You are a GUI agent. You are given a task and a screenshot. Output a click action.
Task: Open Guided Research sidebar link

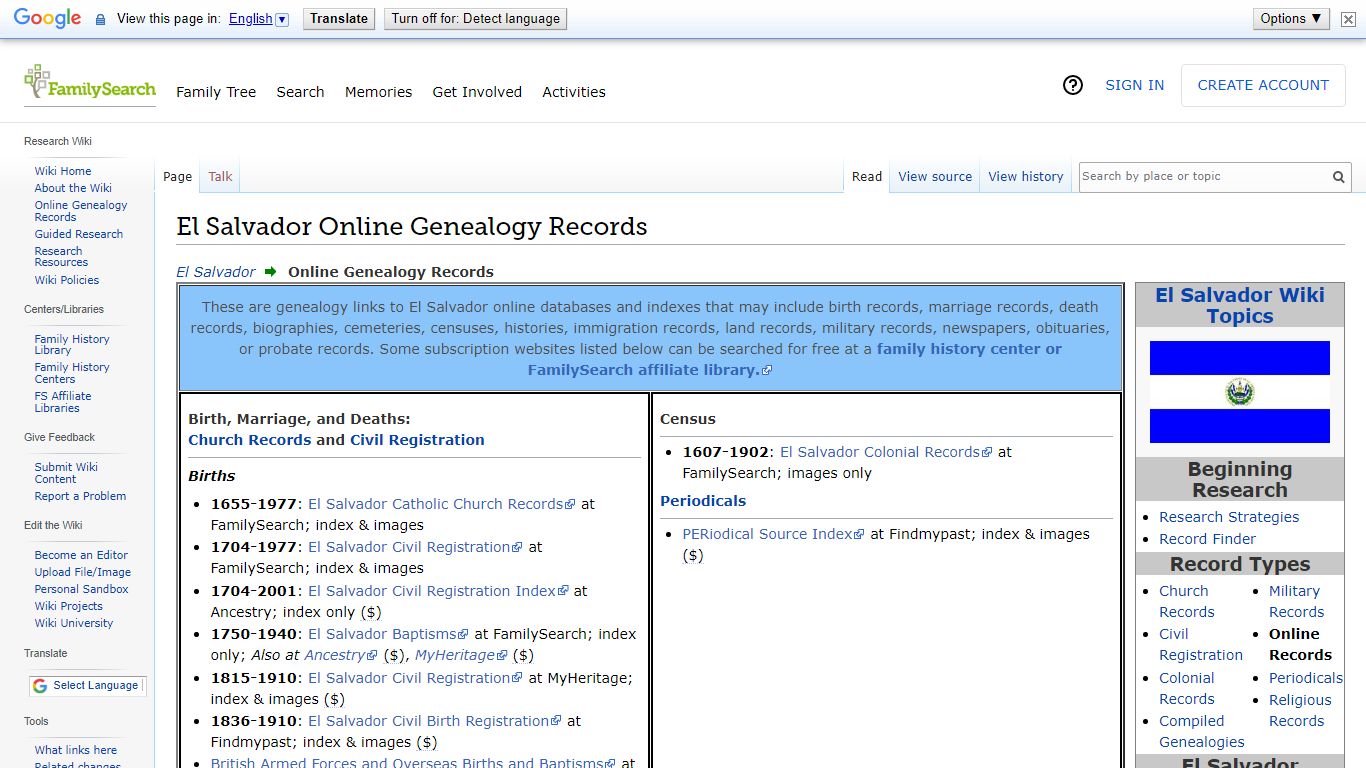79,234
